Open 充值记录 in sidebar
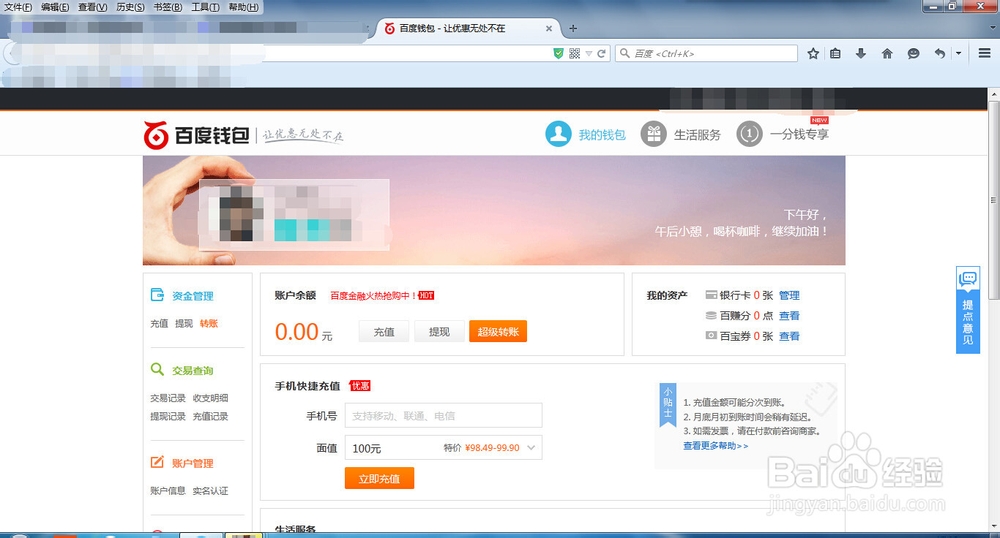This screenshot has width=1000, height=538. 210,416
